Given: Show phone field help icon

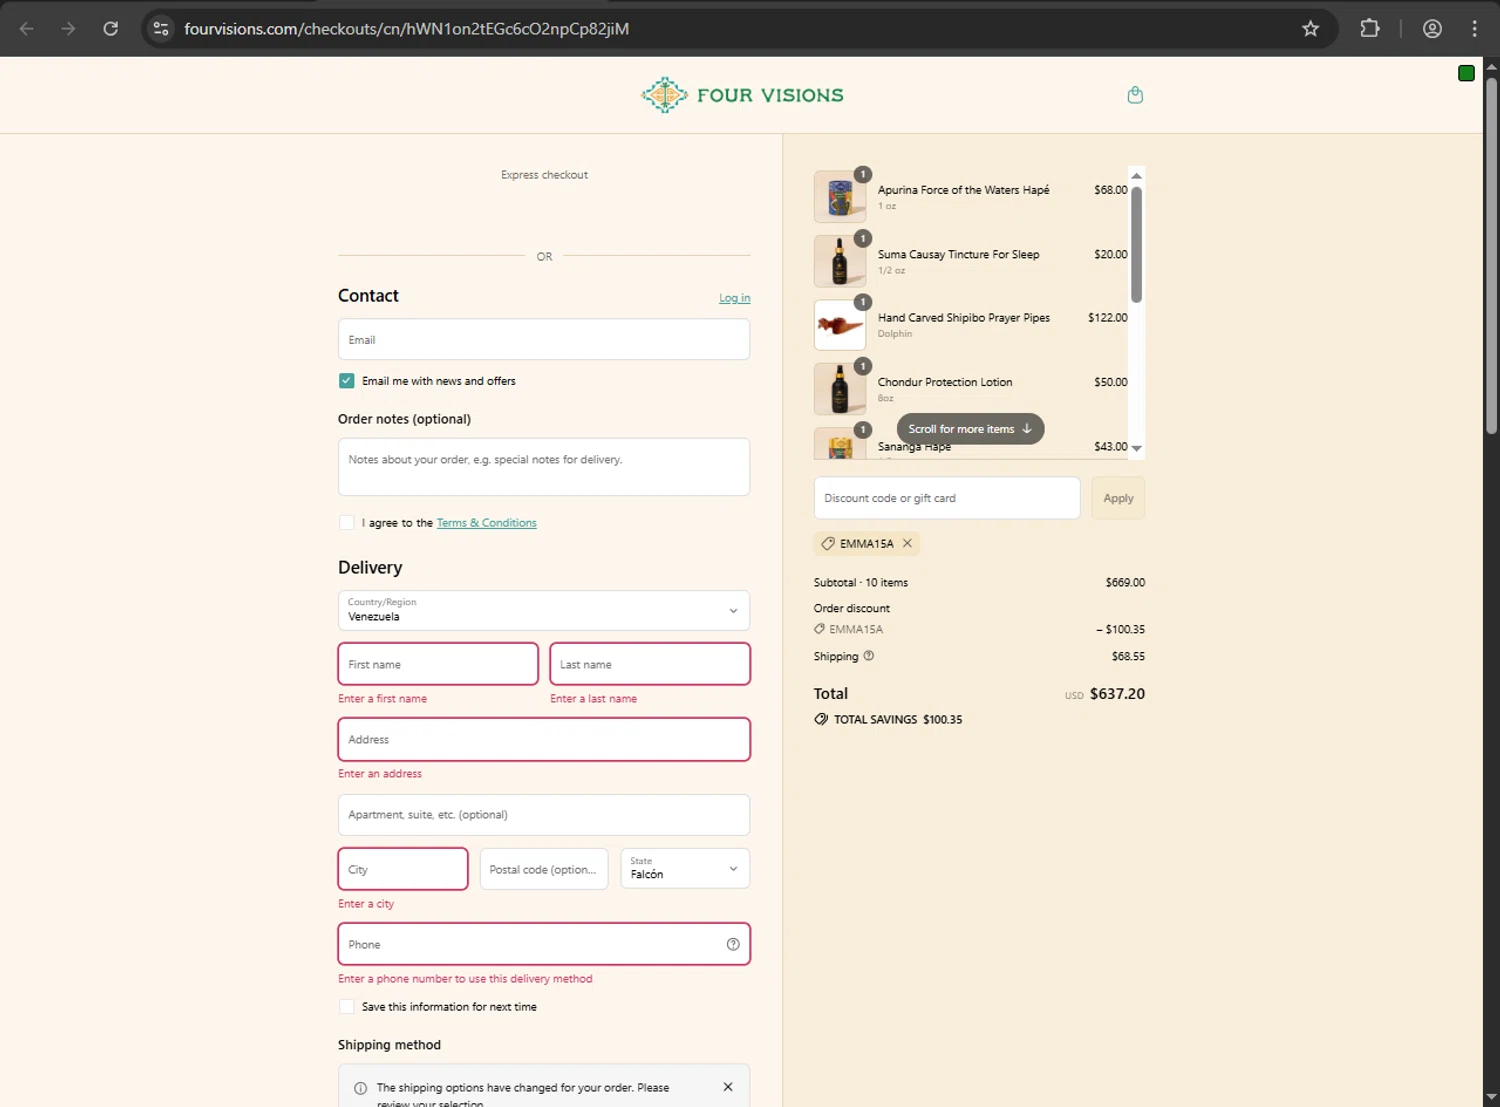Looking at the screenshot, I should tap(733, 944).
